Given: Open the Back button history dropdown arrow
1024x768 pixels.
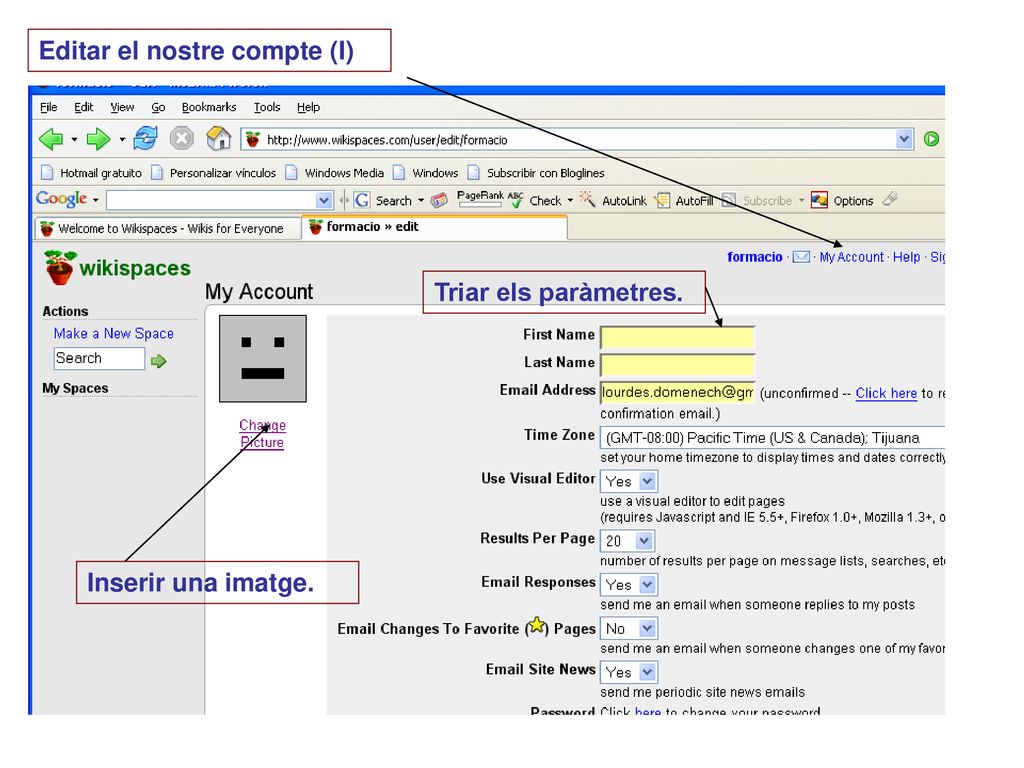Looking at the screenshot, I should click(x=74, y=139).
